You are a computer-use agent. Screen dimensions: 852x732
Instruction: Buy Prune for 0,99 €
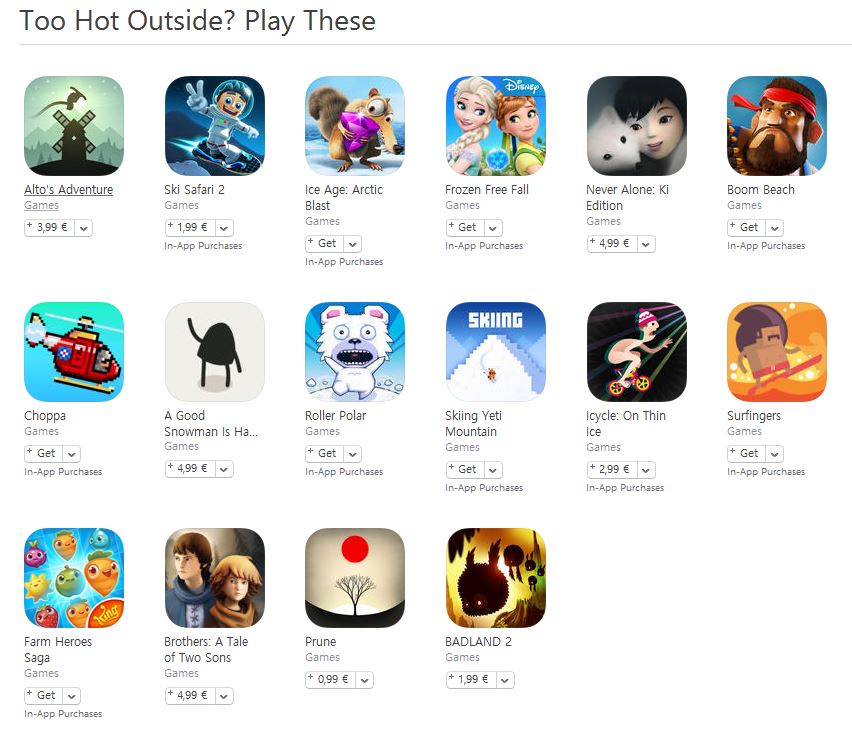[331, 680]
